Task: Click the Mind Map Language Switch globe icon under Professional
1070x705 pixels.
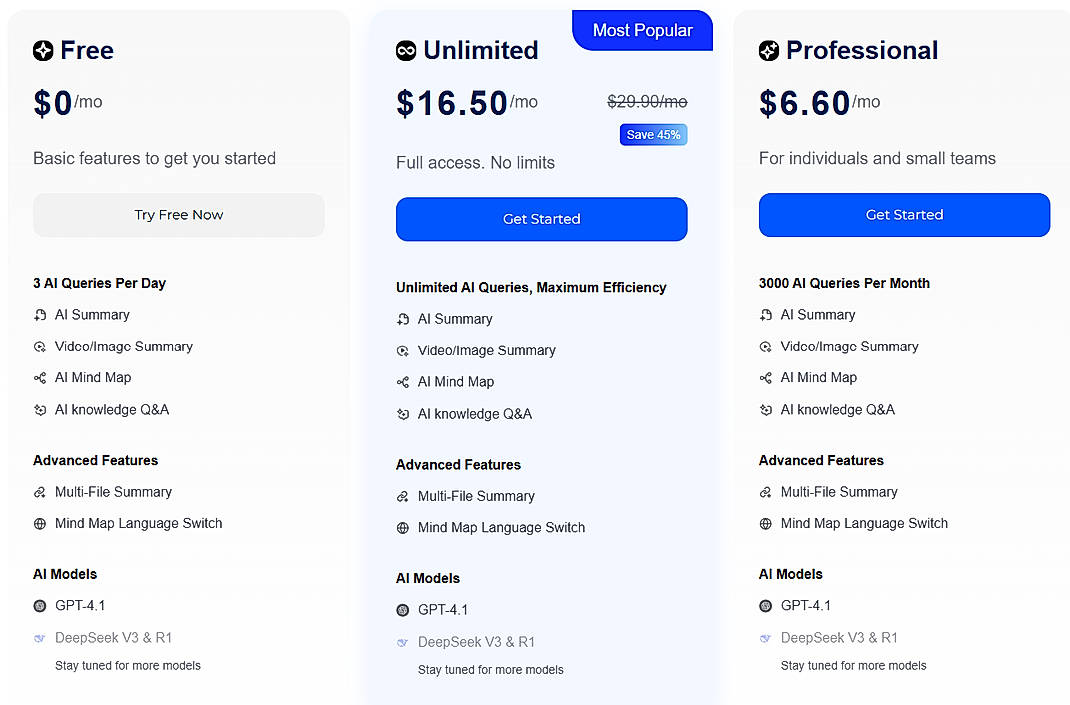Action: click(768, 523)
